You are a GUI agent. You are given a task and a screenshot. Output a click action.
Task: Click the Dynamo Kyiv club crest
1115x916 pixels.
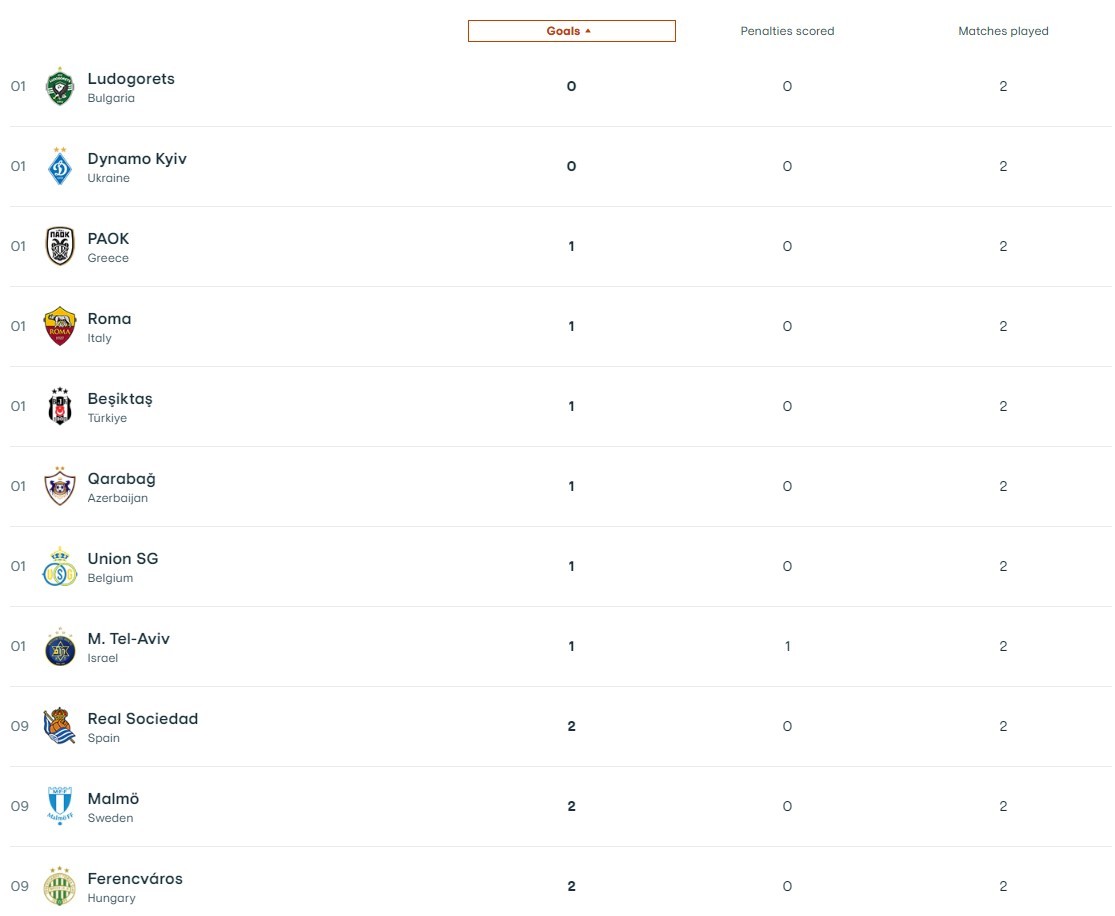click(60, 167)
